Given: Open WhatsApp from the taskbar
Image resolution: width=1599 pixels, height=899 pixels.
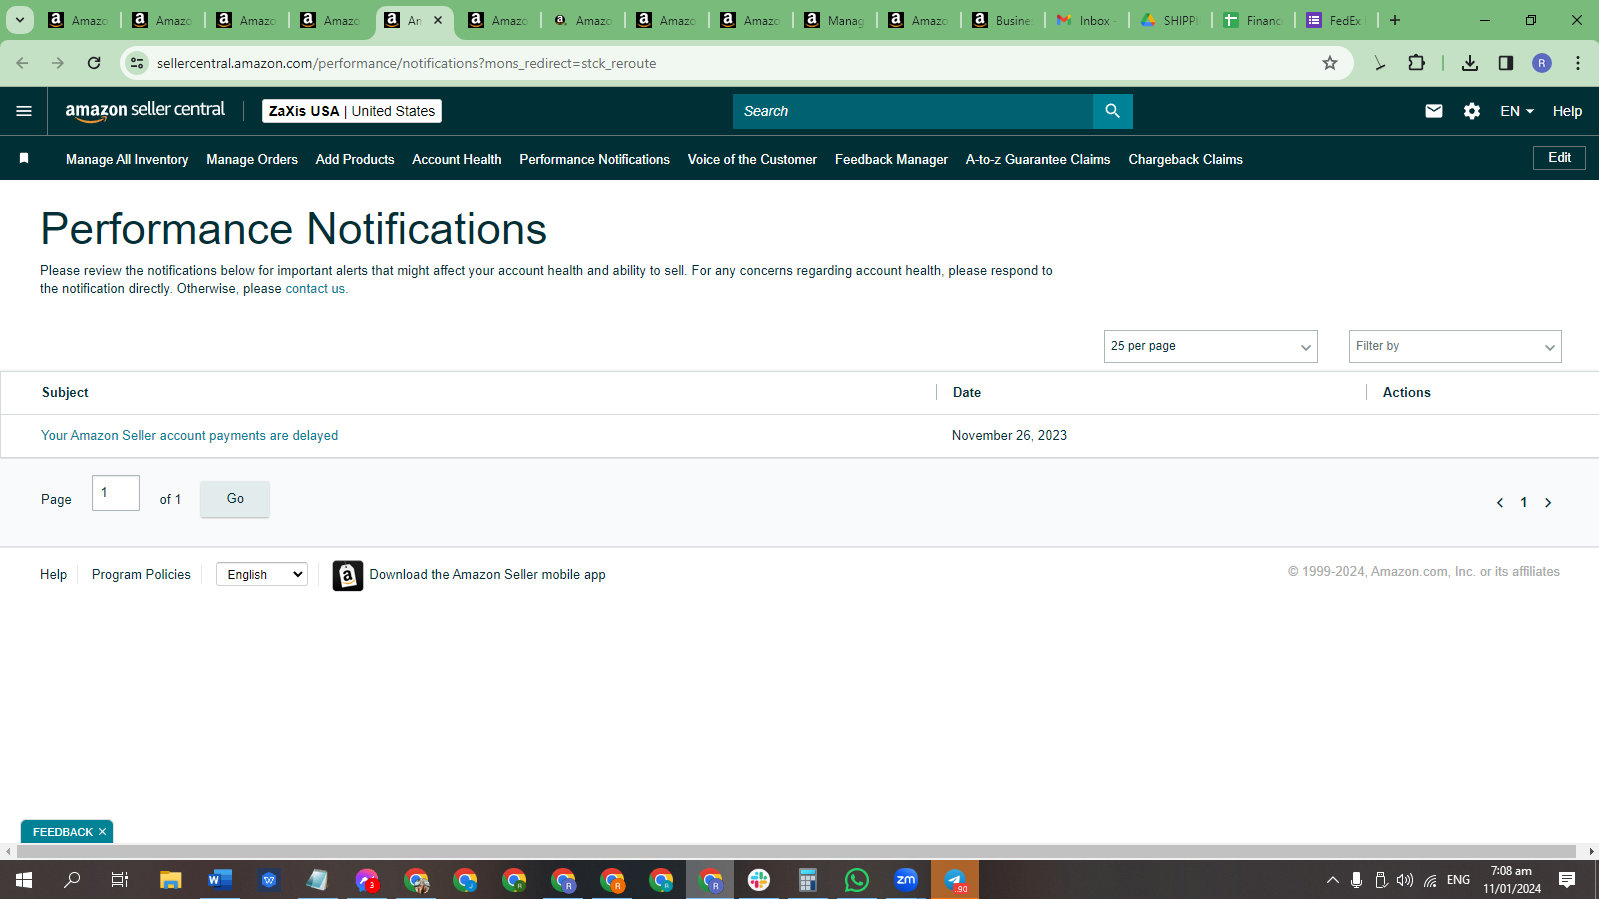Looking at the screenshot, I should click(x=857, y=880).
